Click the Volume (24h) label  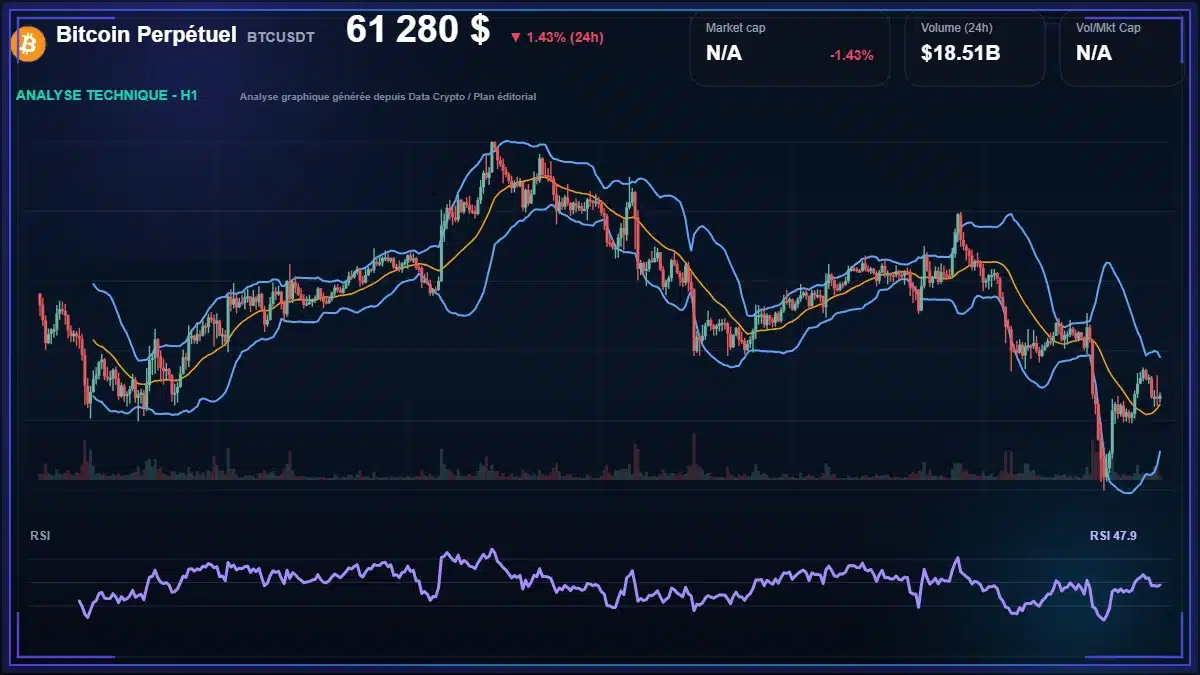pyautogui.click(x=955, y=28)
